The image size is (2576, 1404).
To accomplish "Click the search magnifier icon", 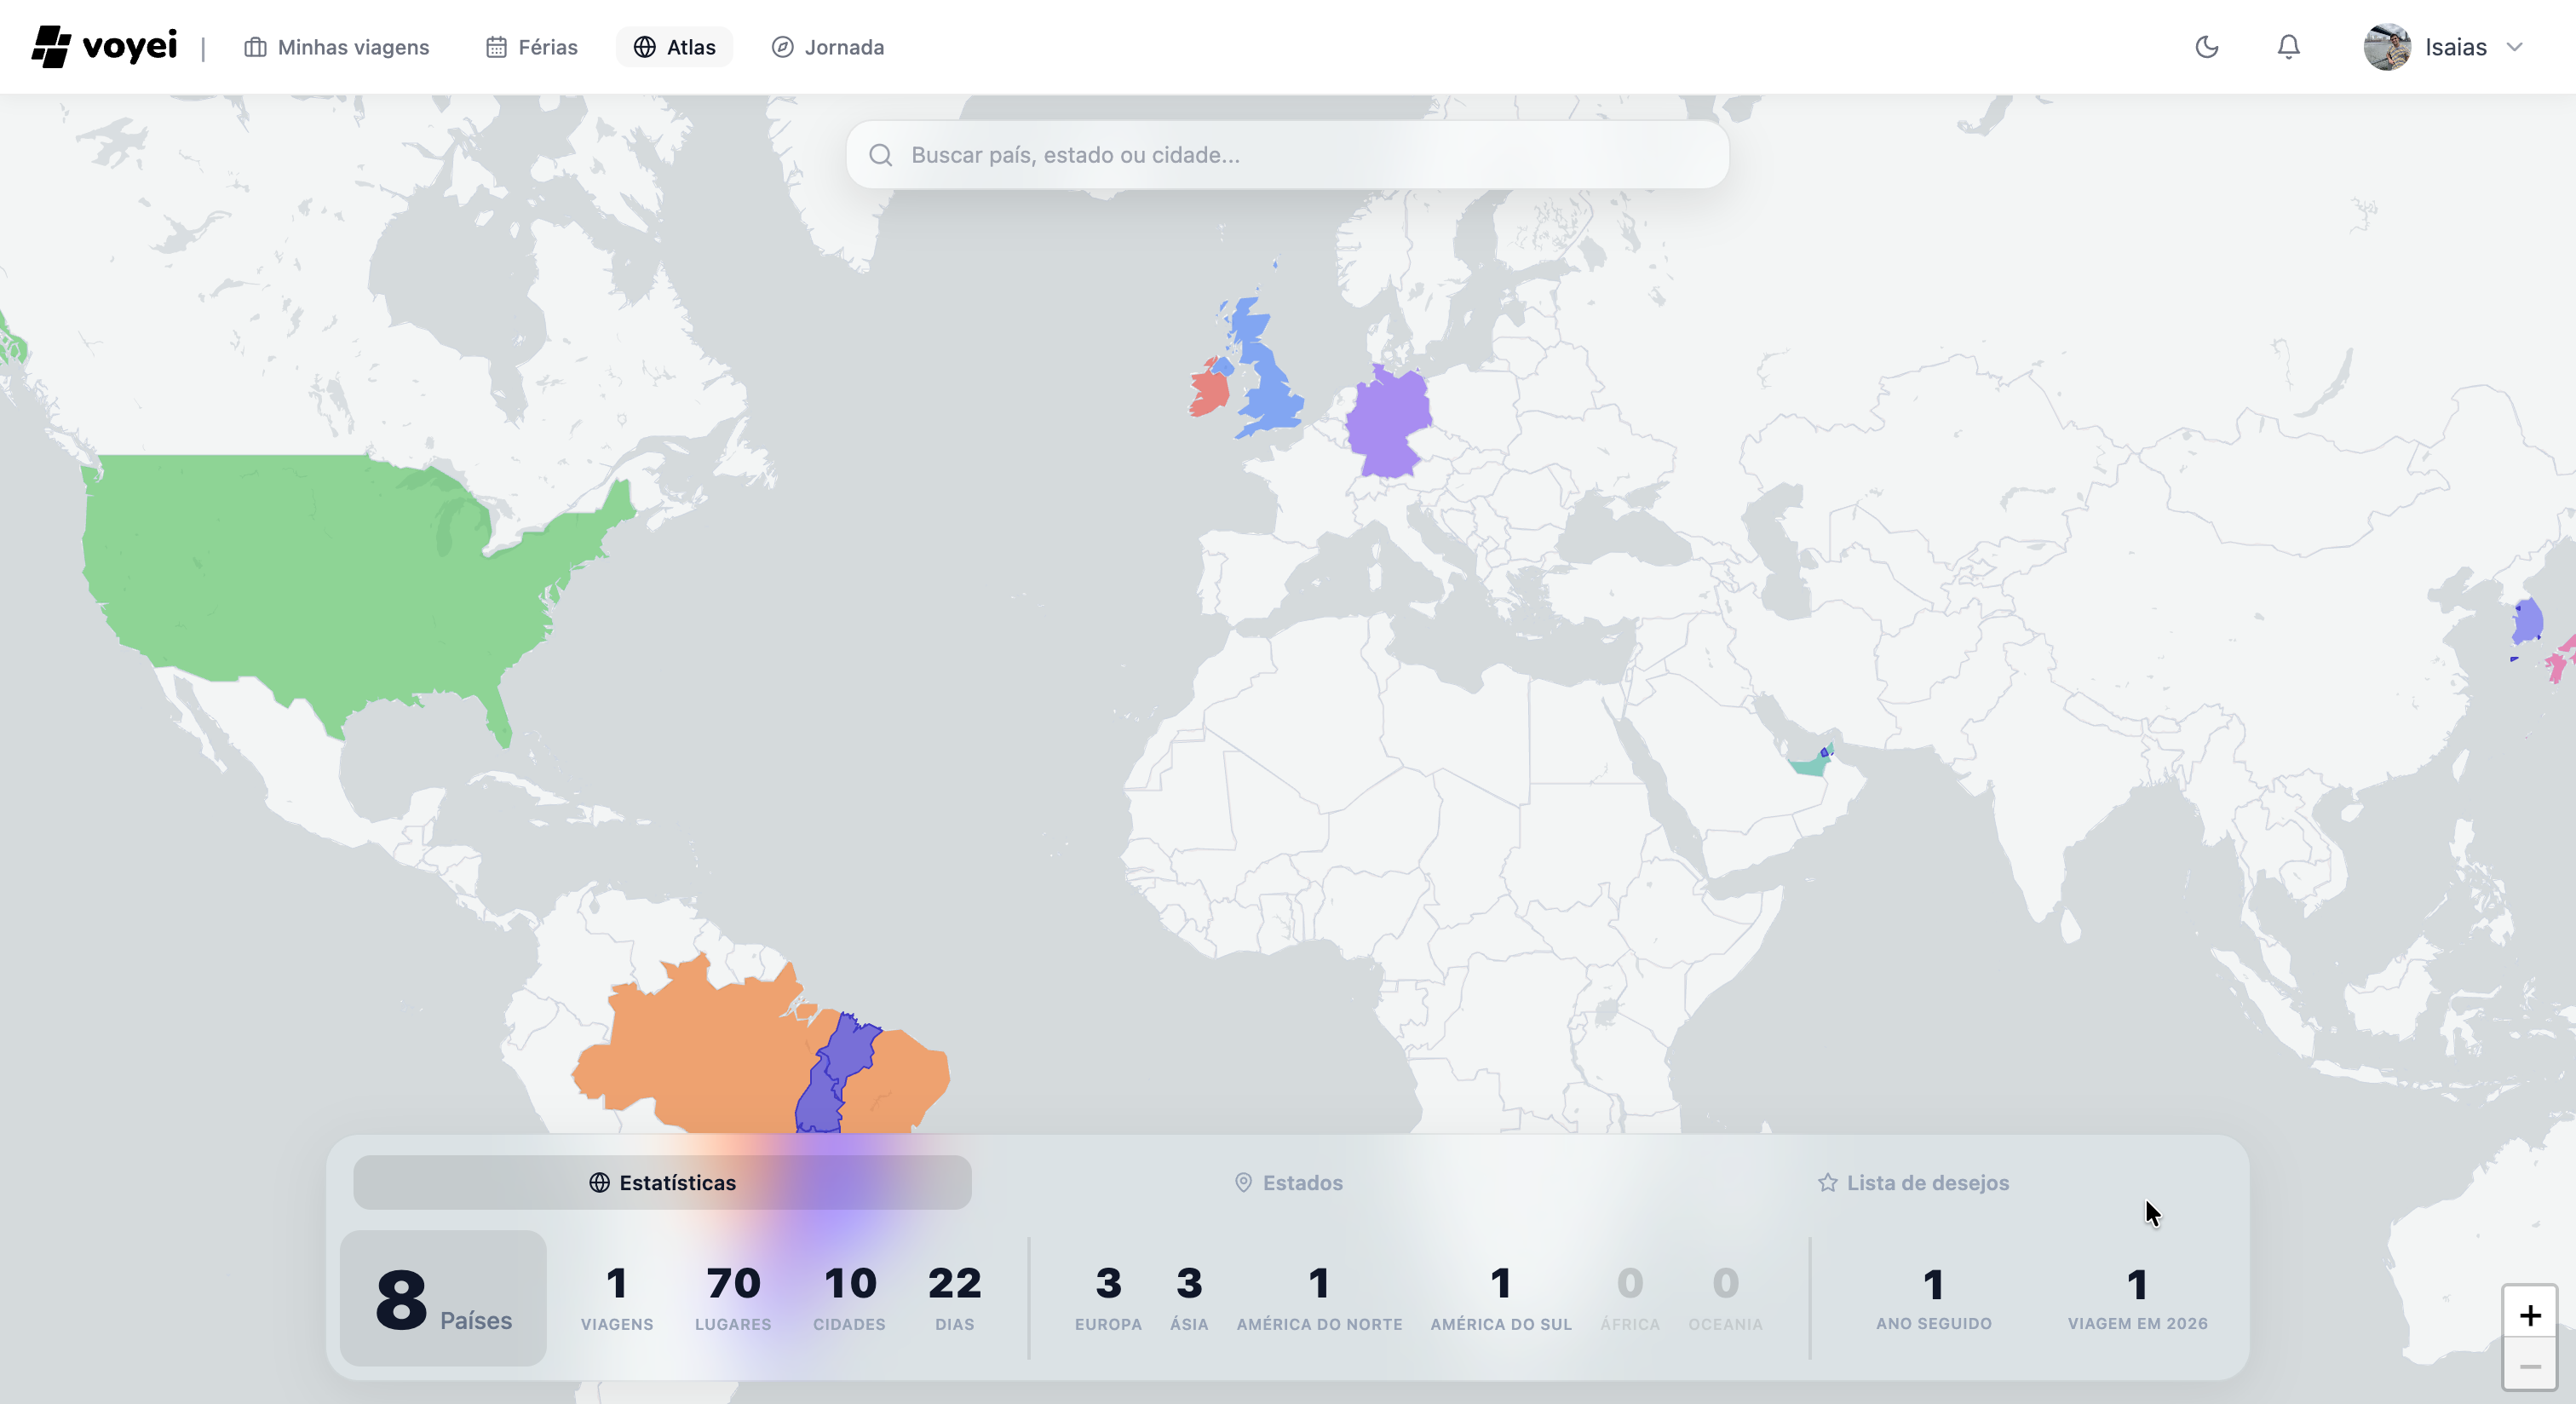I will tap(880, 155).
